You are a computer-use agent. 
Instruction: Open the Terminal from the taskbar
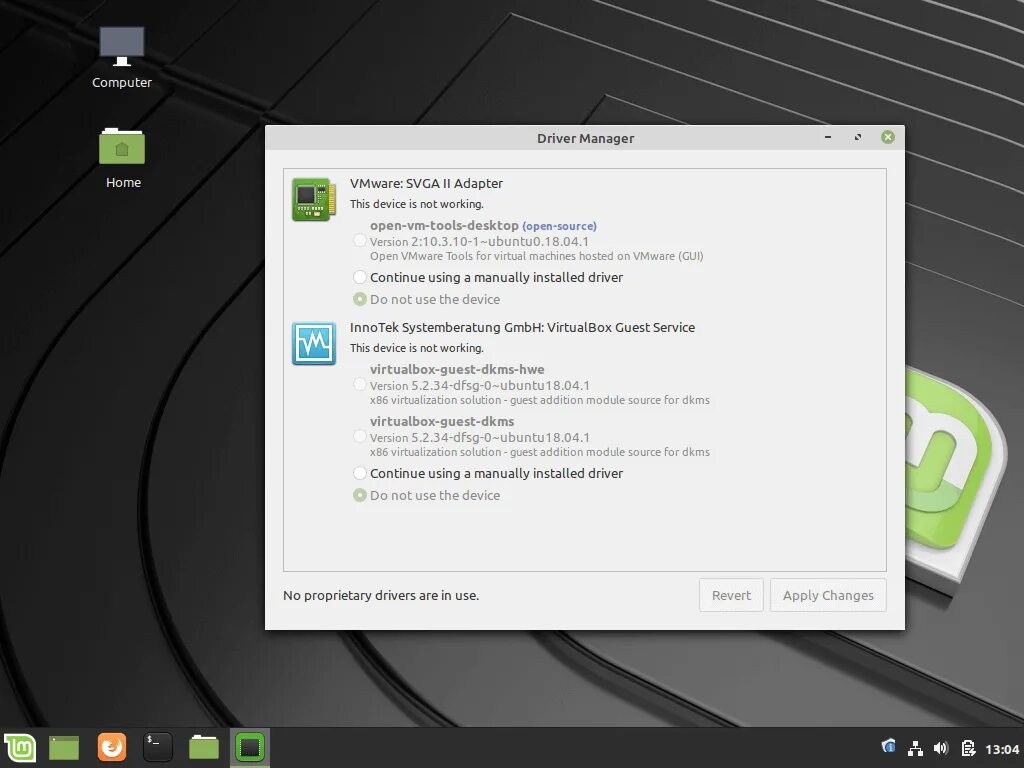click(x=158, y=746)
